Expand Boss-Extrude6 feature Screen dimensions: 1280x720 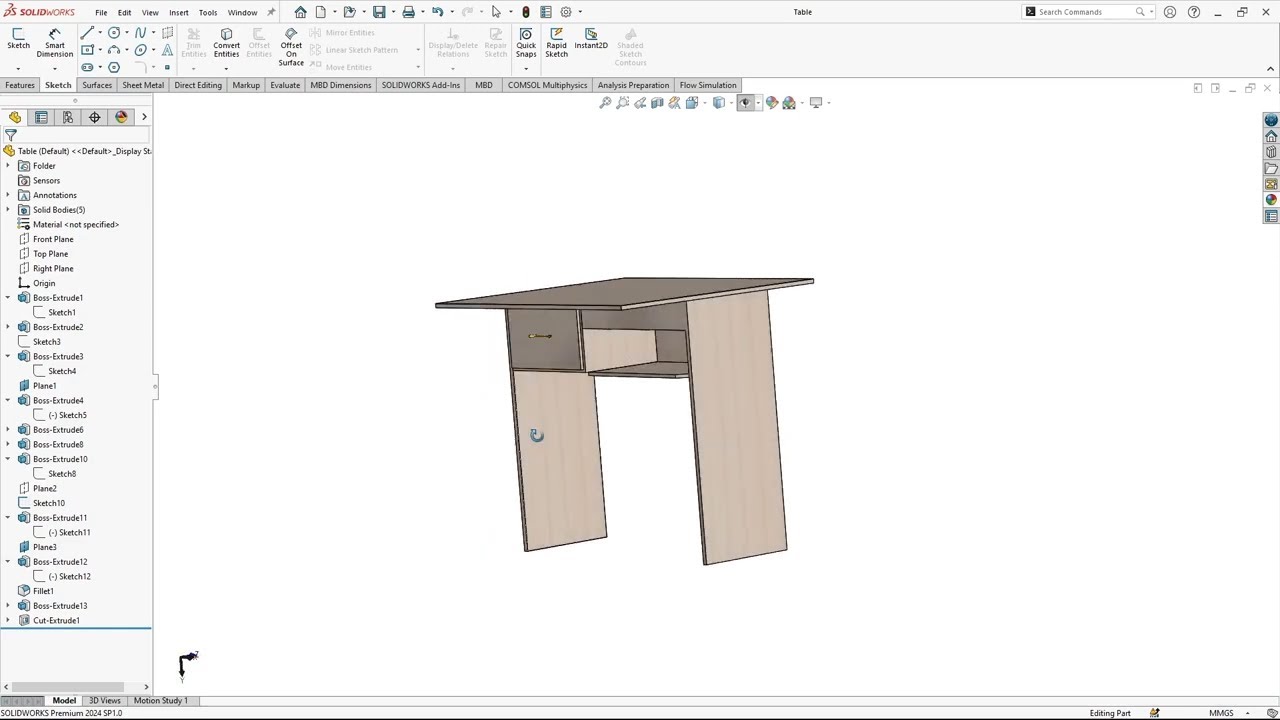click(x=8, y=430)
